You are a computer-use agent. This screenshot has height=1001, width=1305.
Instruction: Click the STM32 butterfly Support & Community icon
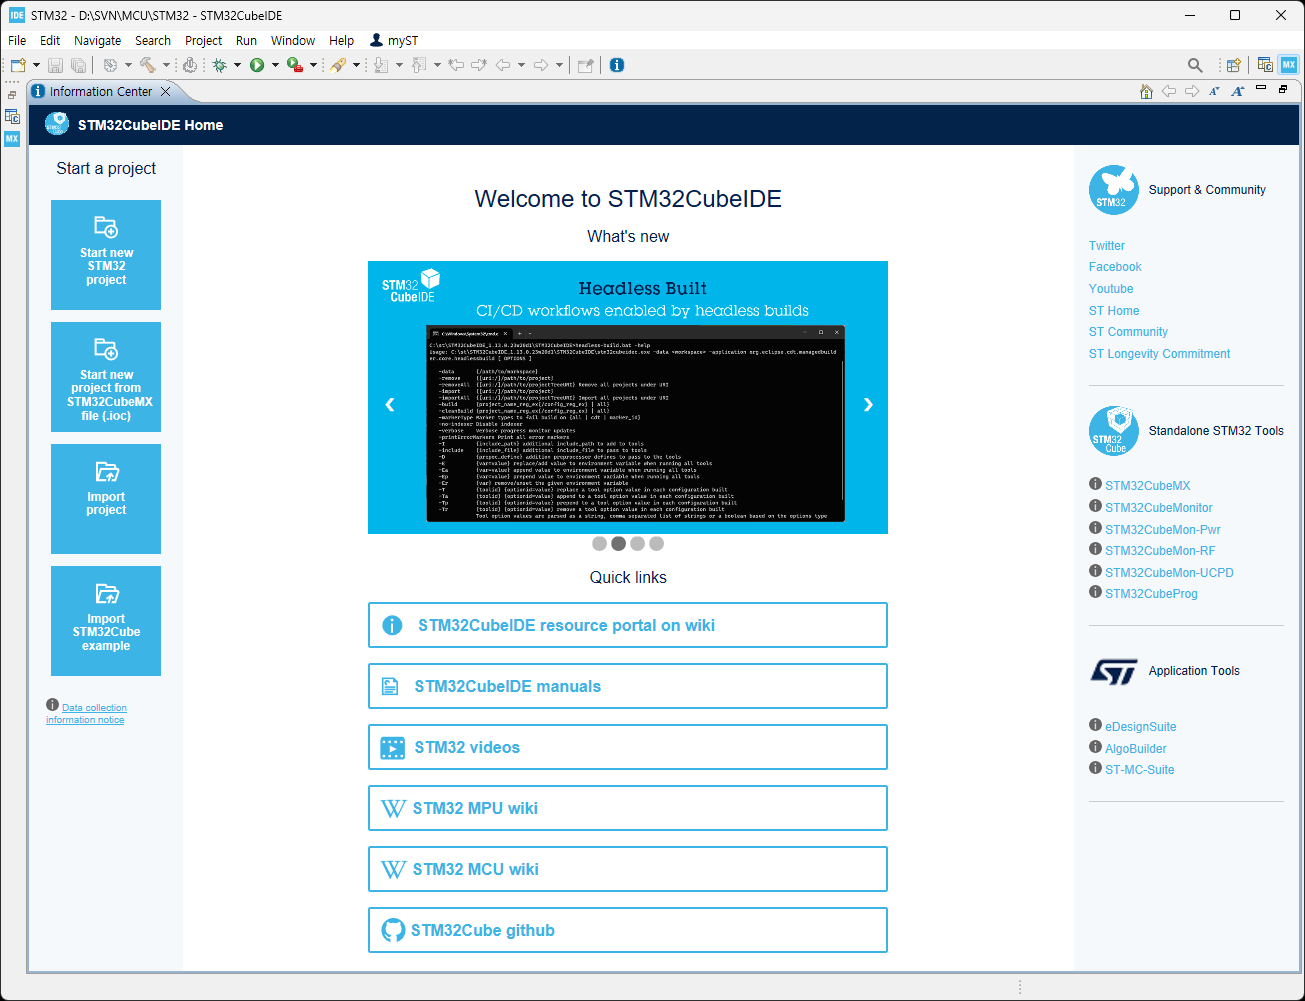(1114, 190)
